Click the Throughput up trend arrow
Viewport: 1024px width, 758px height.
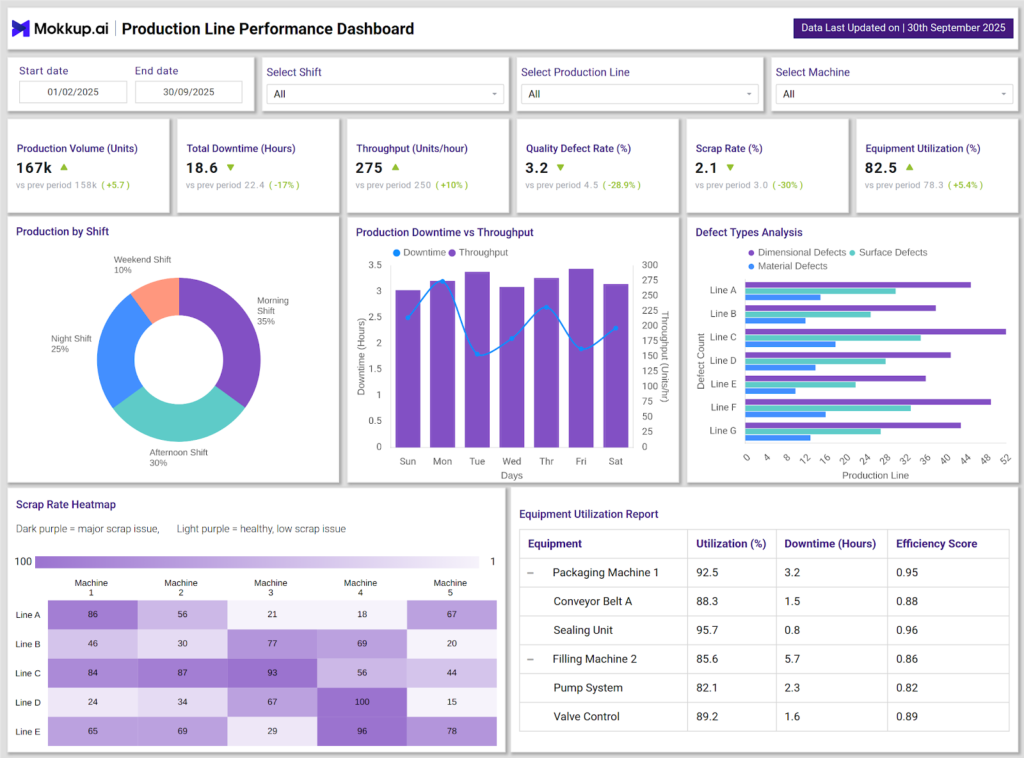[395, 168]
